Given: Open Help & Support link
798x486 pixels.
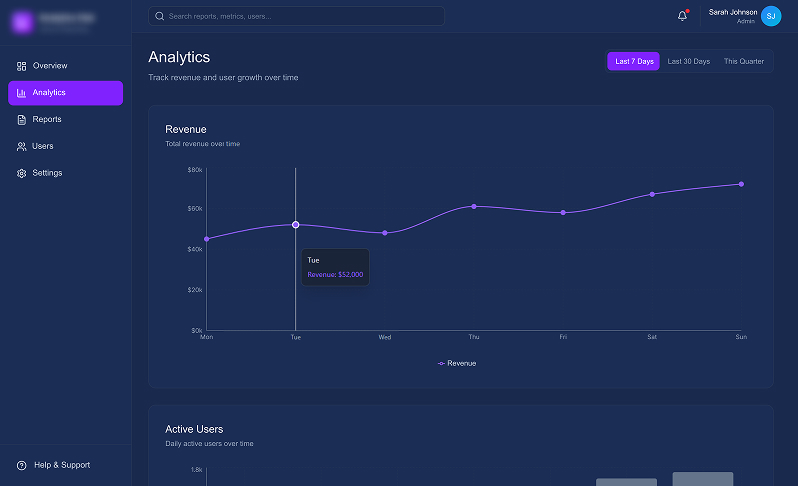Looking at the screenshot, I should coord(61,465).
